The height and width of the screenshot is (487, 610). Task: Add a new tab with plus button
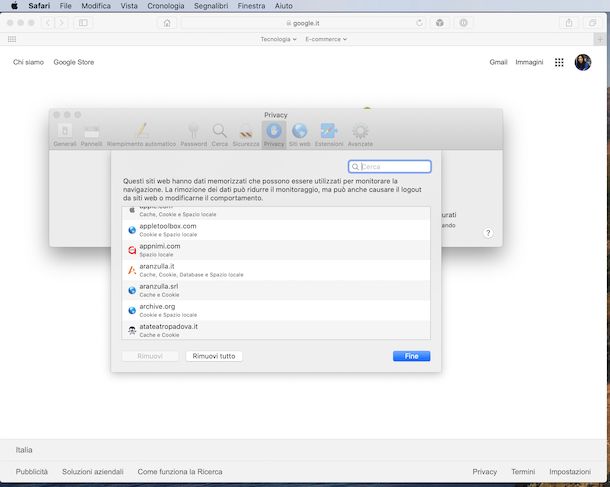599,39
